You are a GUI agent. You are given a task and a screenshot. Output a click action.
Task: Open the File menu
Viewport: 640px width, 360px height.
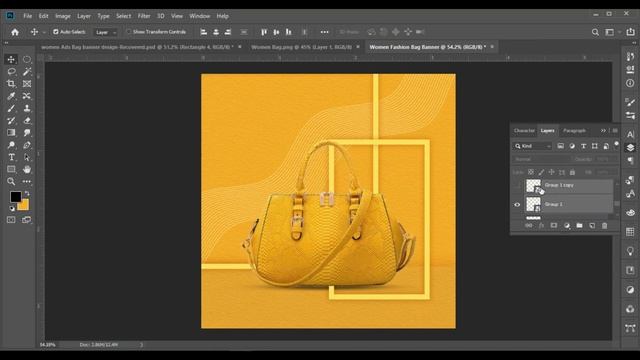27,16
